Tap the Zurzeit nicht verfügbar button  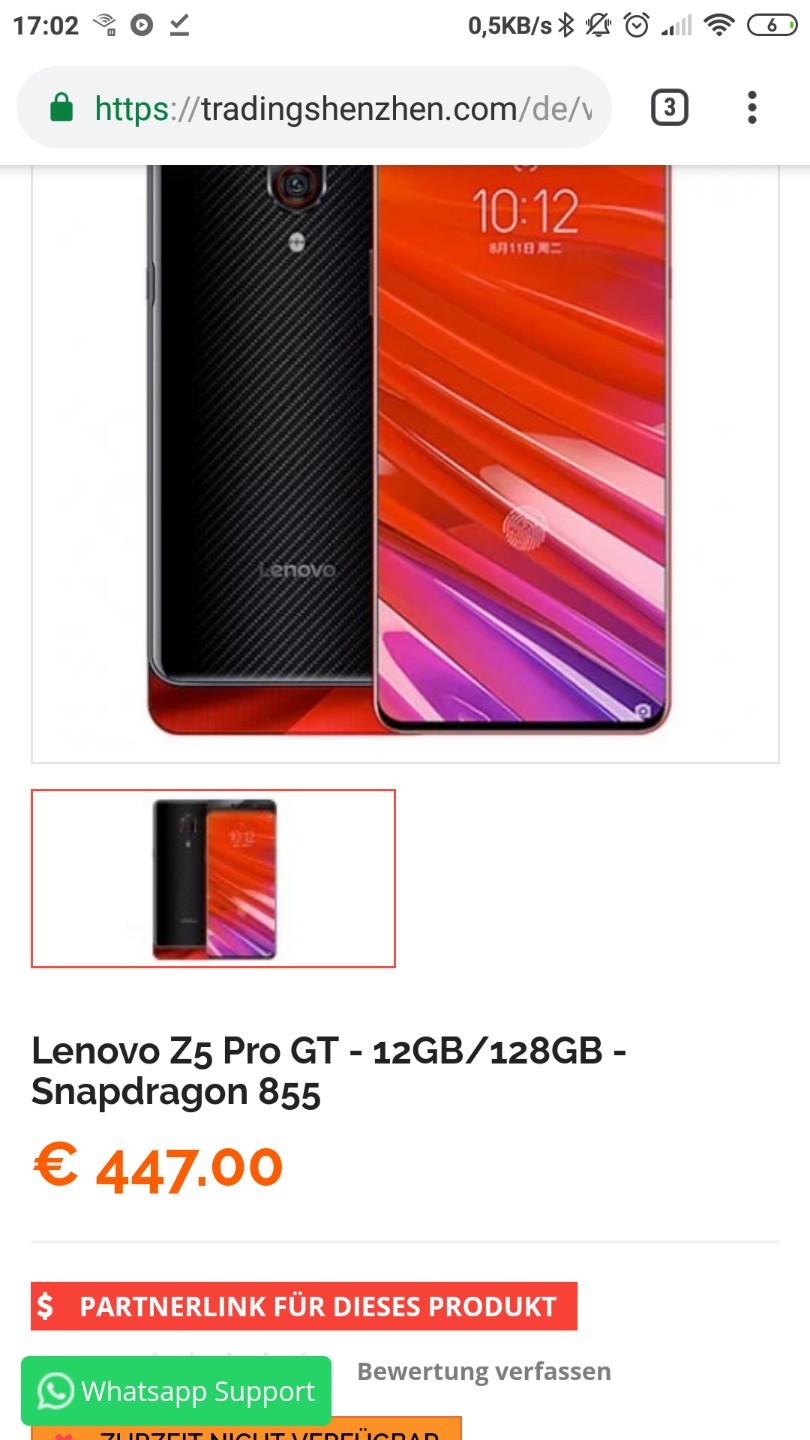pos(246,1429)
